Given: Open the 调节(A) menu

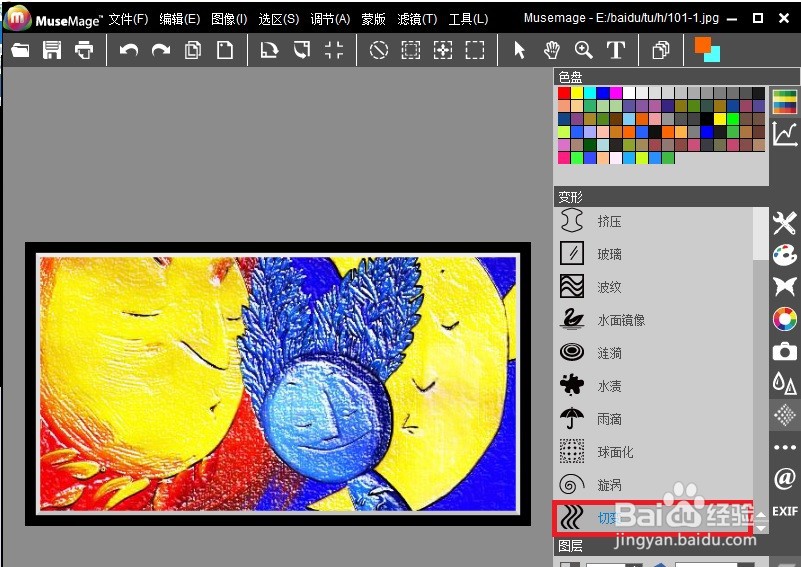Looking at the screenshot, I should point(330,19).
